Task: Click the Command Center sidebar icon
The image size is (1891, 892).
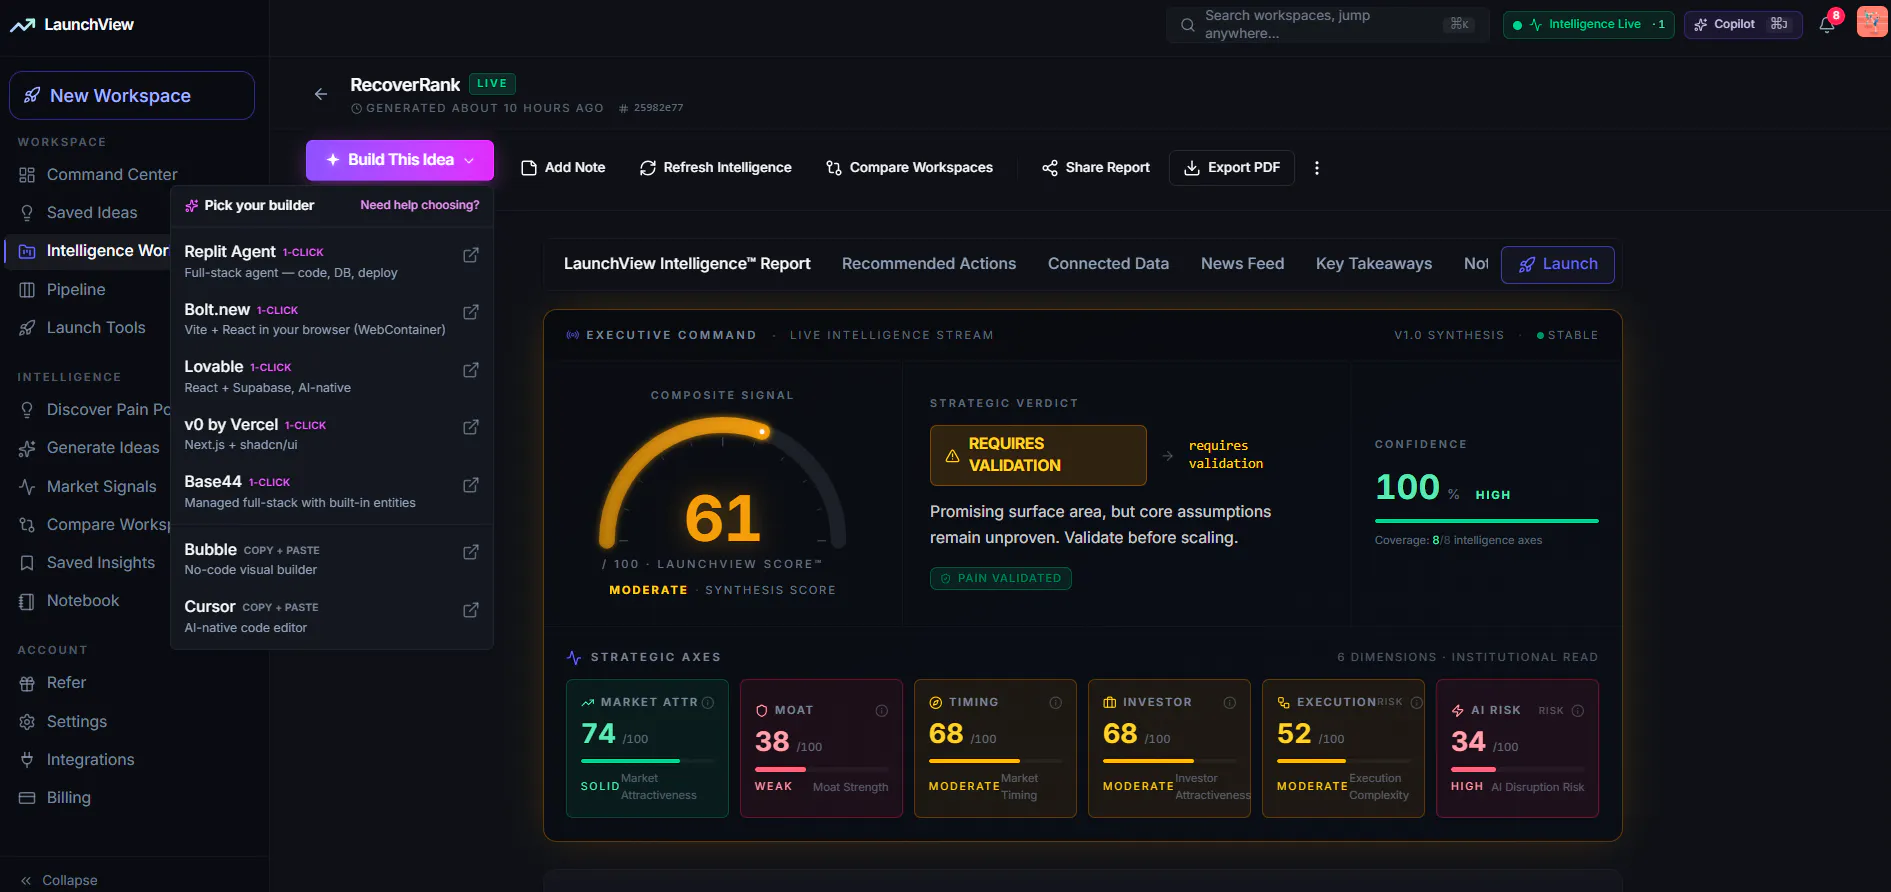Action: click(27, 175)
